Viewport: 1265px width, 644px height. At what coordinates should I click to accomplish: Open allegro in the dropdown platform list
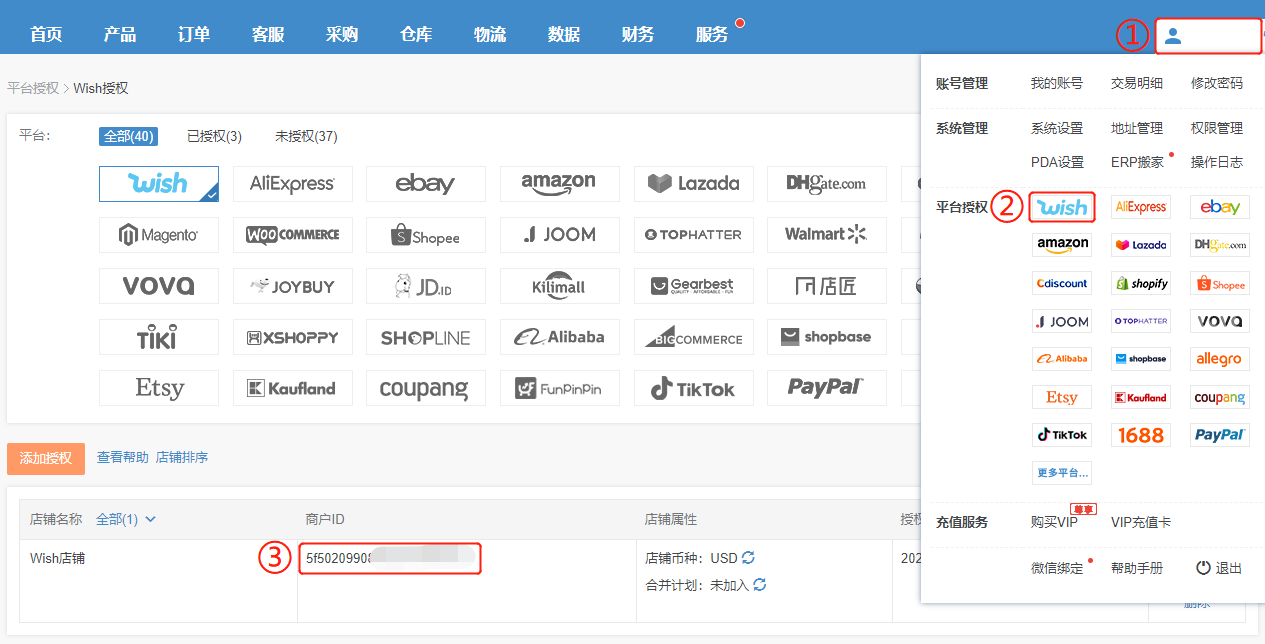pos(1220,359)
